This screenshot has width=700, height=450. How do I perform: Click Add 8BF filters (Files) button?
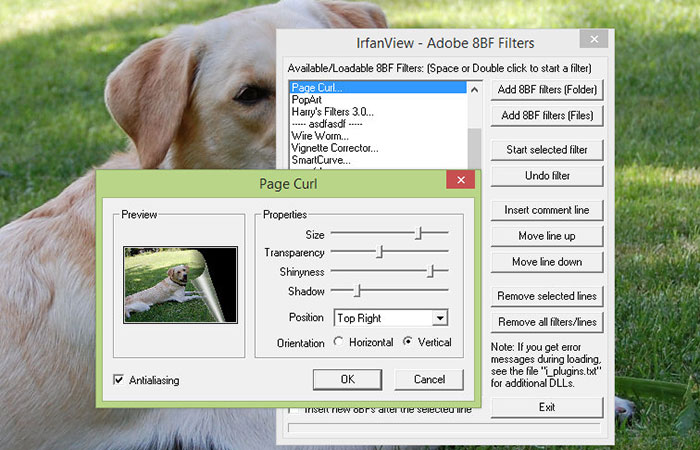click(547, 116)
